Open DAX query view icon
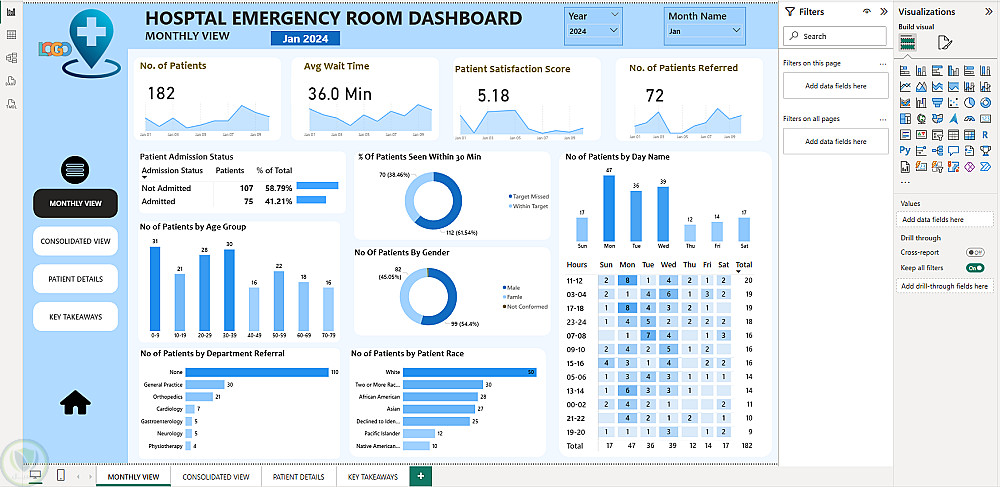The height and width of the screenshot is (487, 1000). pos(11,81)
